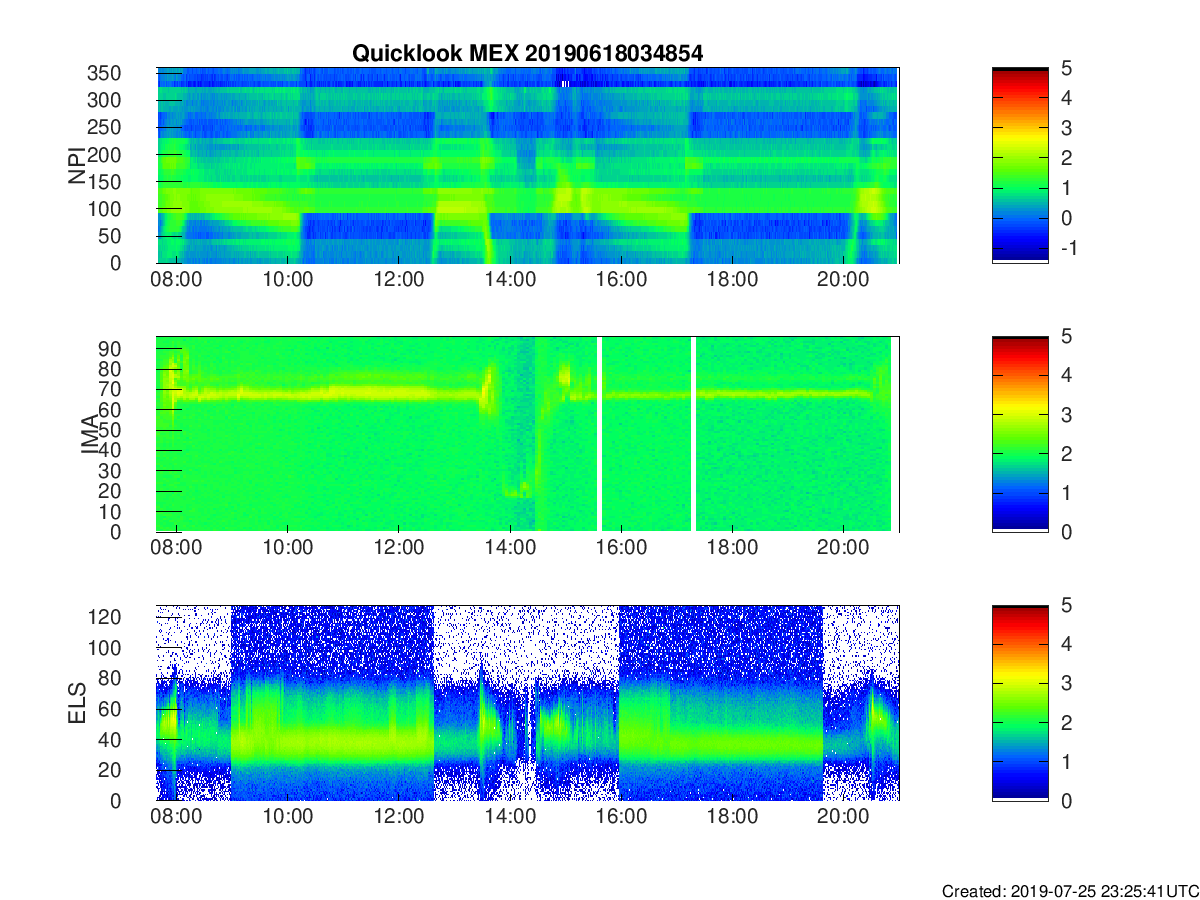Select the ELS y-axis label
Viewport: 1200px width, 900px height.
point(77,703)
